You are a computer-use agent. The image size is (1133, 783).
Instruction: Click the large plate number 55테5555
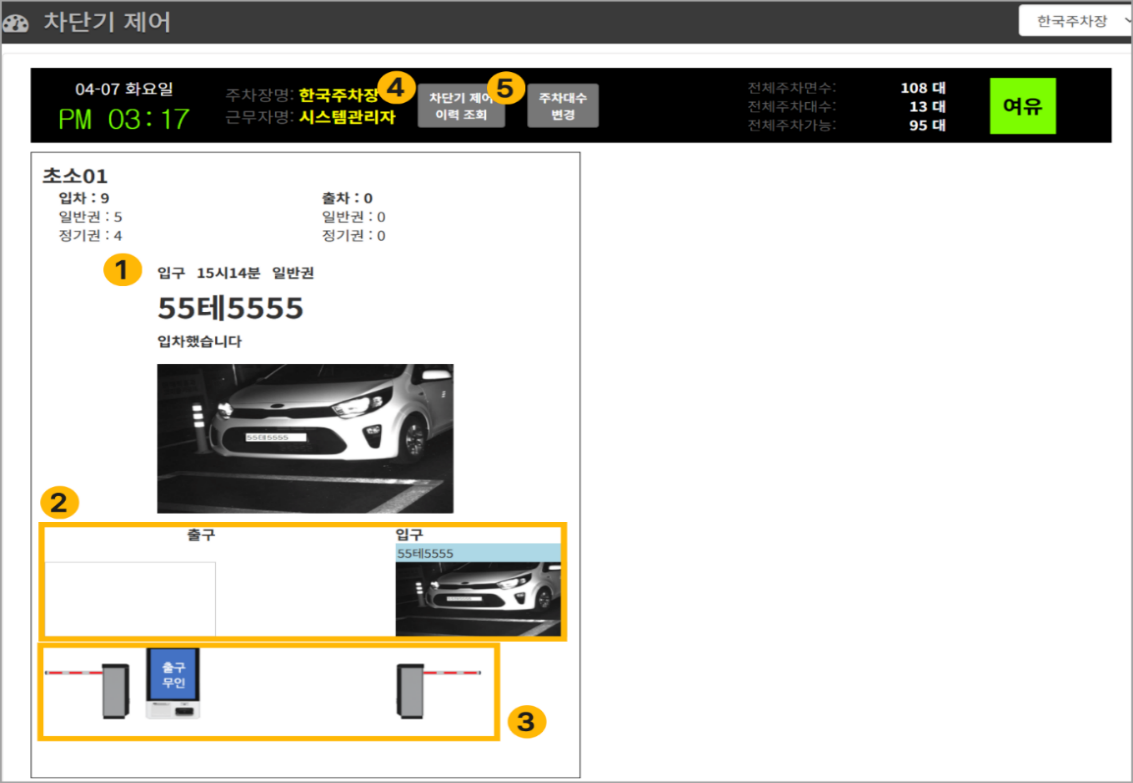231,308
